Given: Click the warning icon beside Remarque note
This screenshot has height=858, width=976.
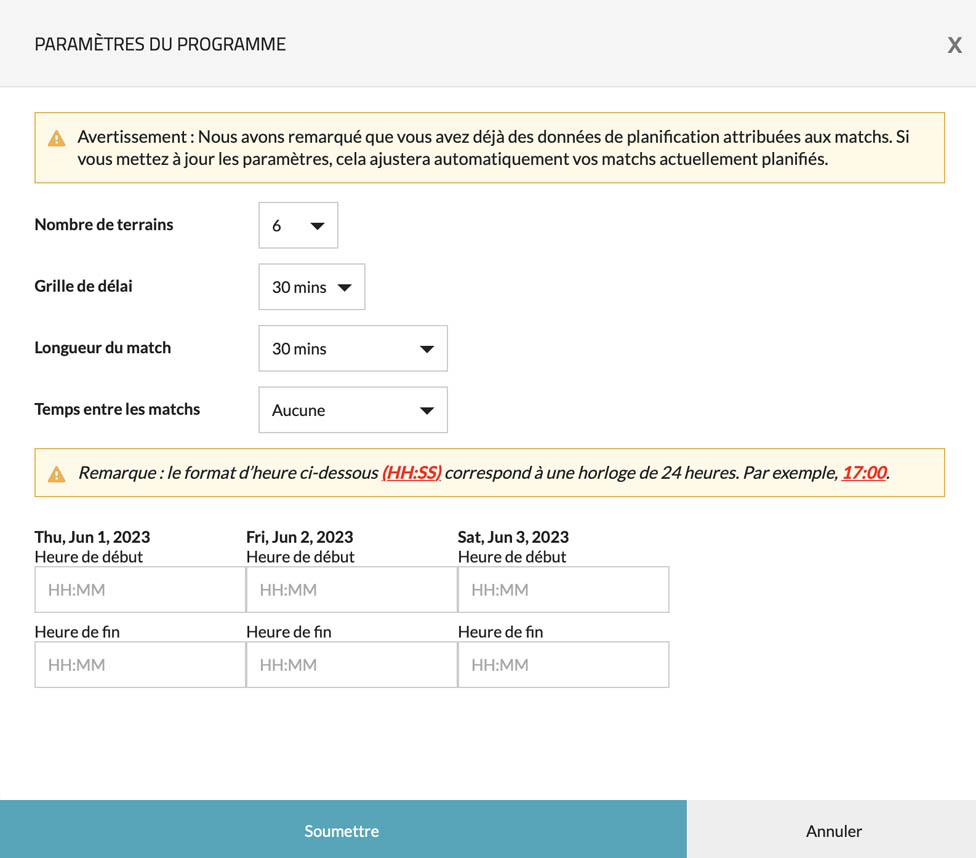Looking at the screenshot, I should 57,474.
